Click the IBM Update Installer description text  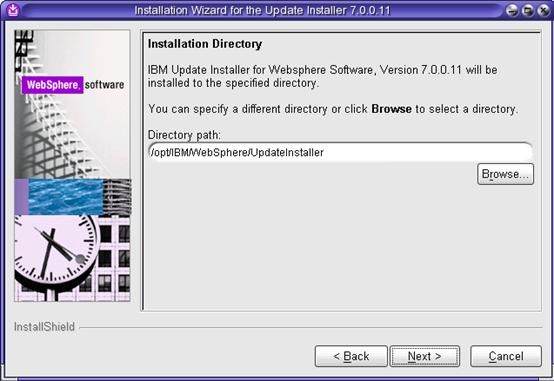[x=323, y=76]
